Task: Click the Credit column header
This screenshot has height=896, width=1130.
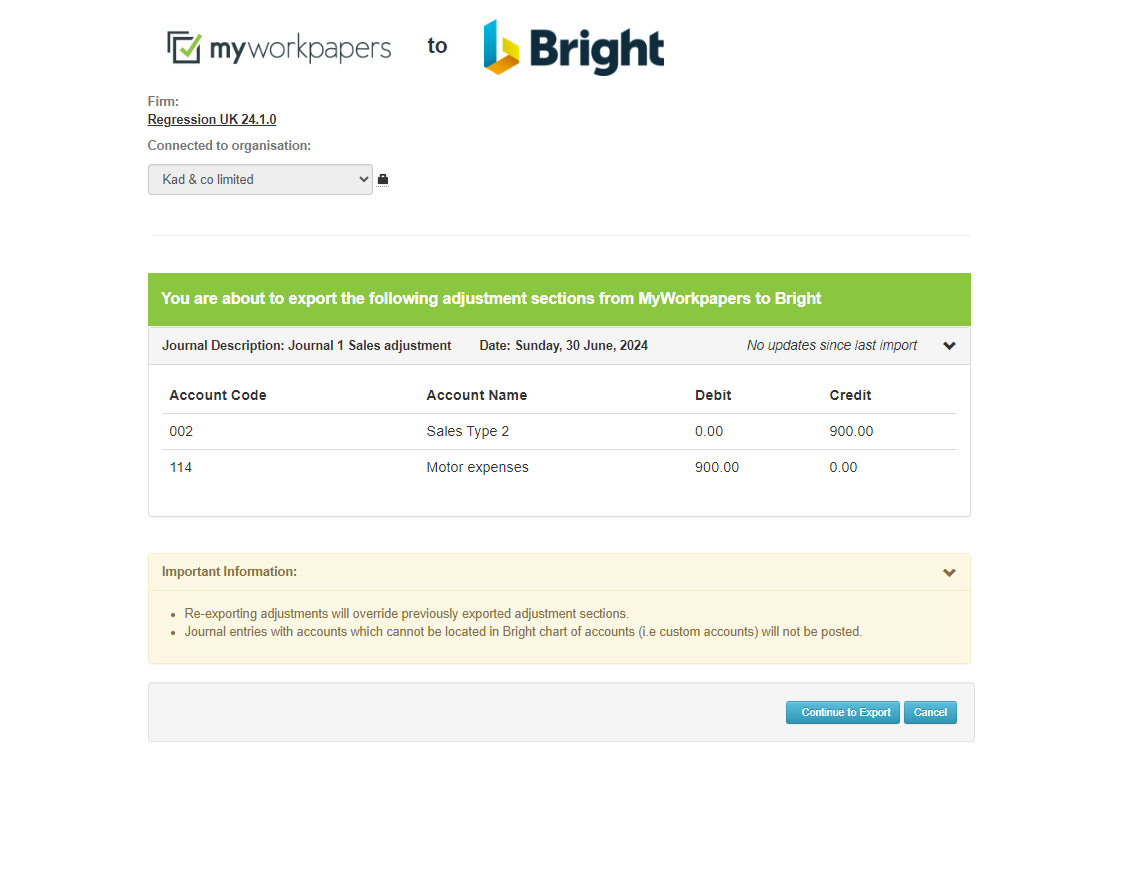Action: 850,395
